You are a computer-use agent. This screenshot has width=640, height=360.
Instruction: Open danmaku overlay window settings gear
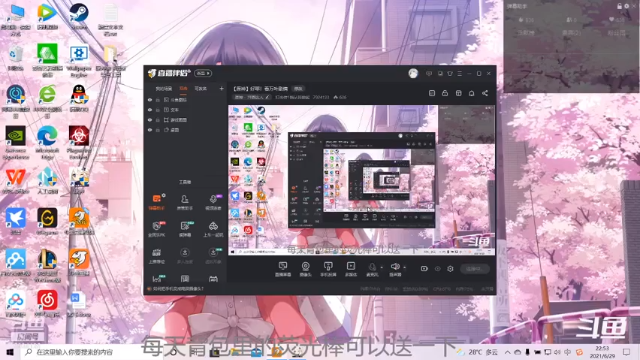click(x=627, y=6)
